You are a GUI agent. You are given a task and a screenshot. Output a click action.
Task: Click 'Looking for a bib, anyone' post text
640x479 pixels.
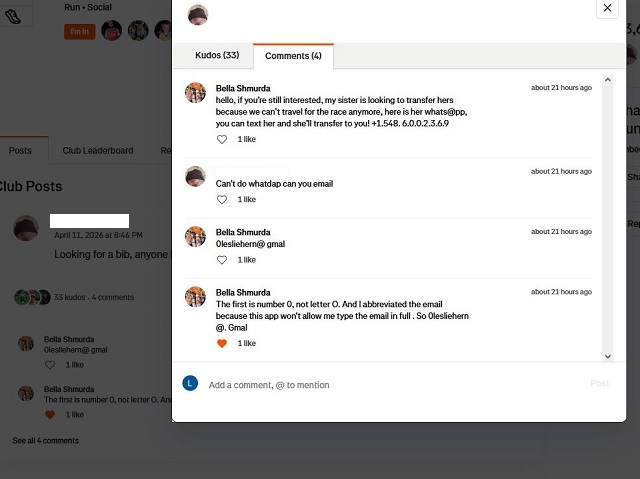click(111, 255)
